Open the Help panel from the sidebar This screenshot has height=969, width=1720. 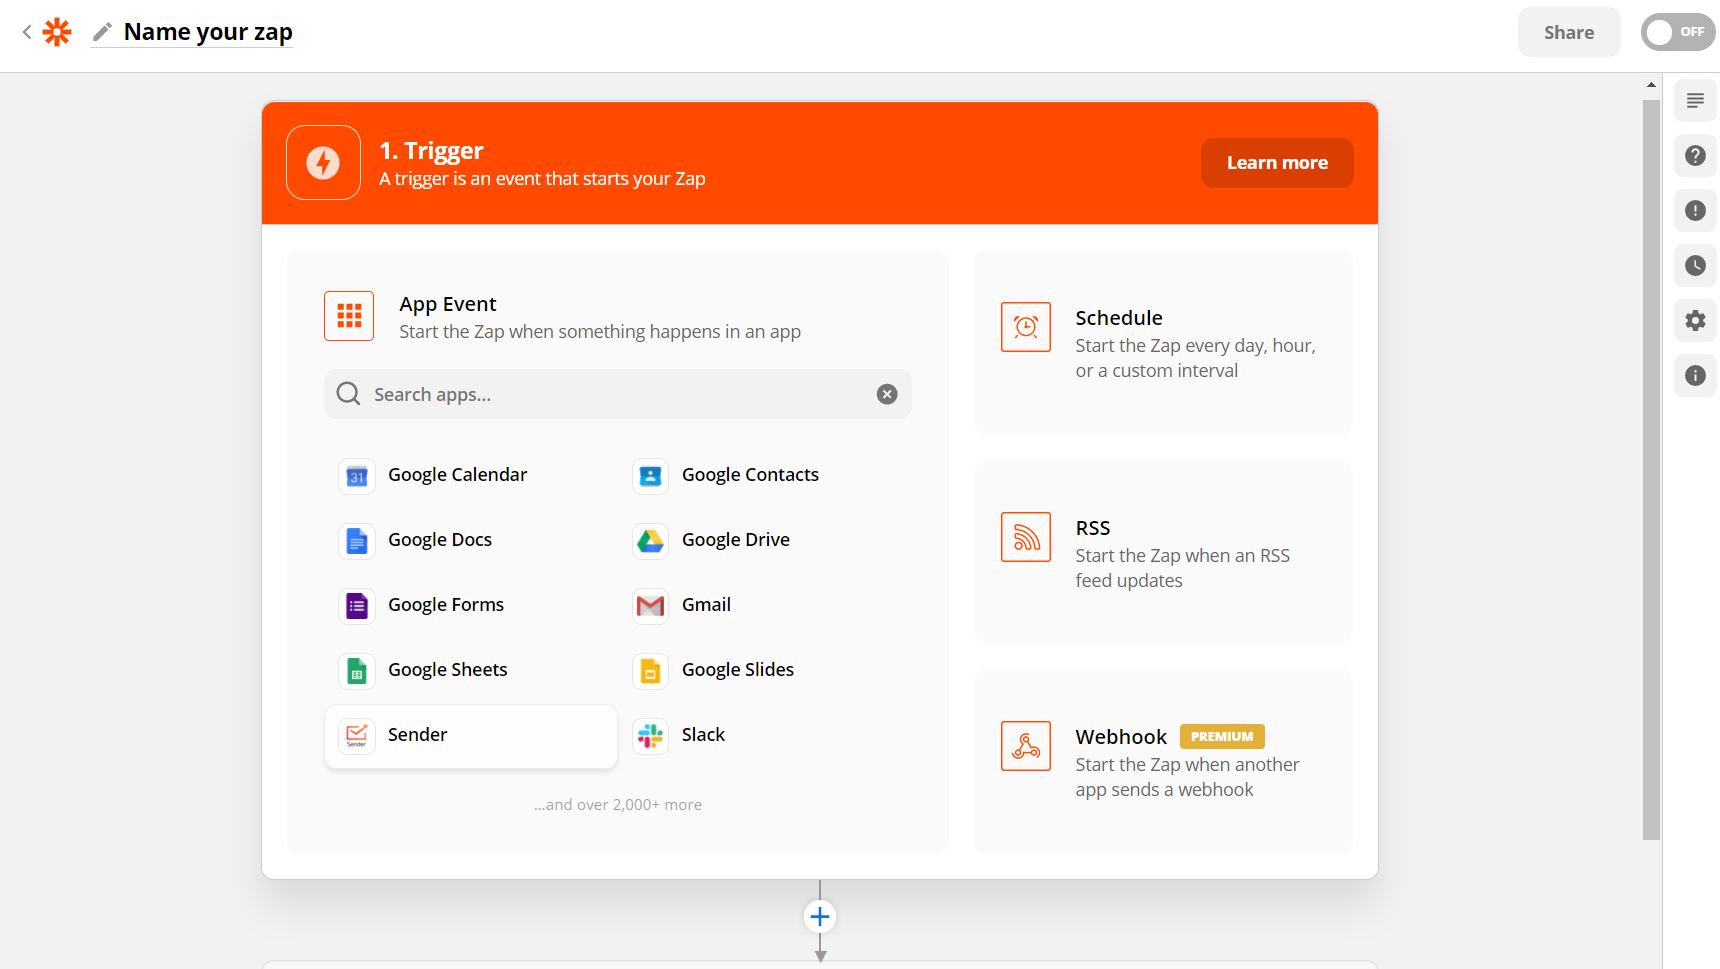[1694, 155]
